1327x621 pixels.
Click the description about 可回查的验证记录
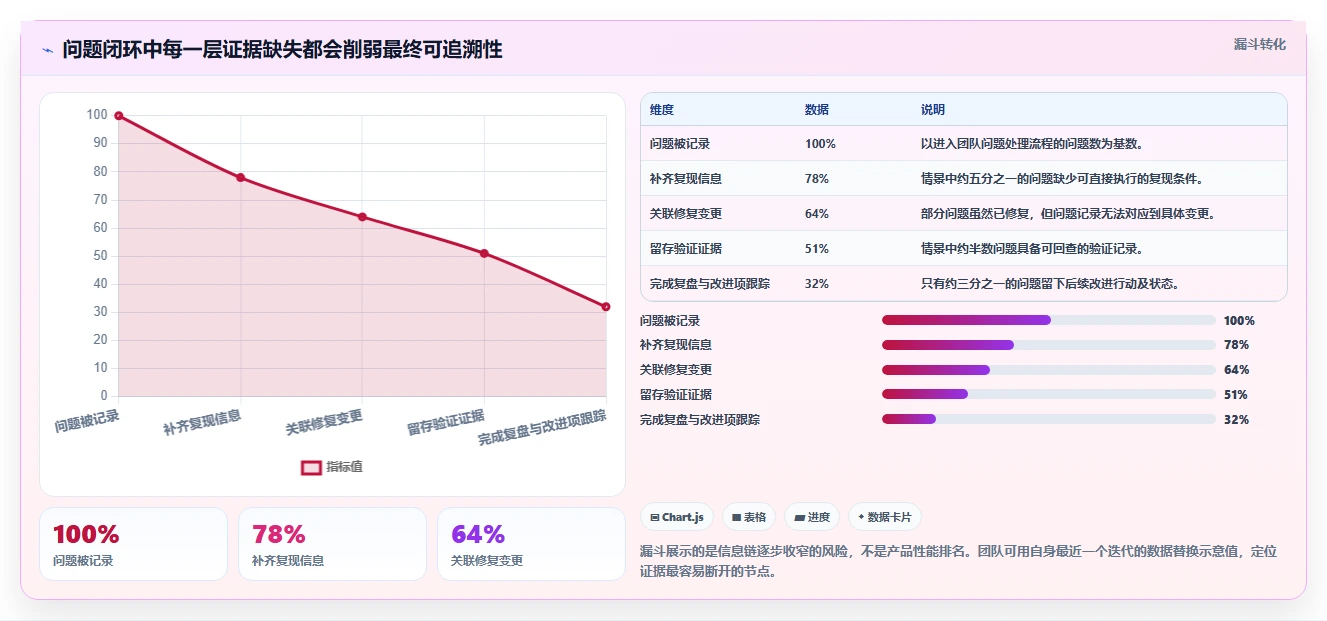point(1031,249)
